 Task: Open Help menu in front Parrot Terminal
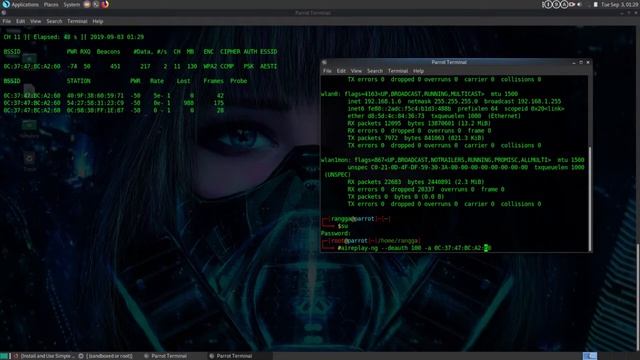418,71
